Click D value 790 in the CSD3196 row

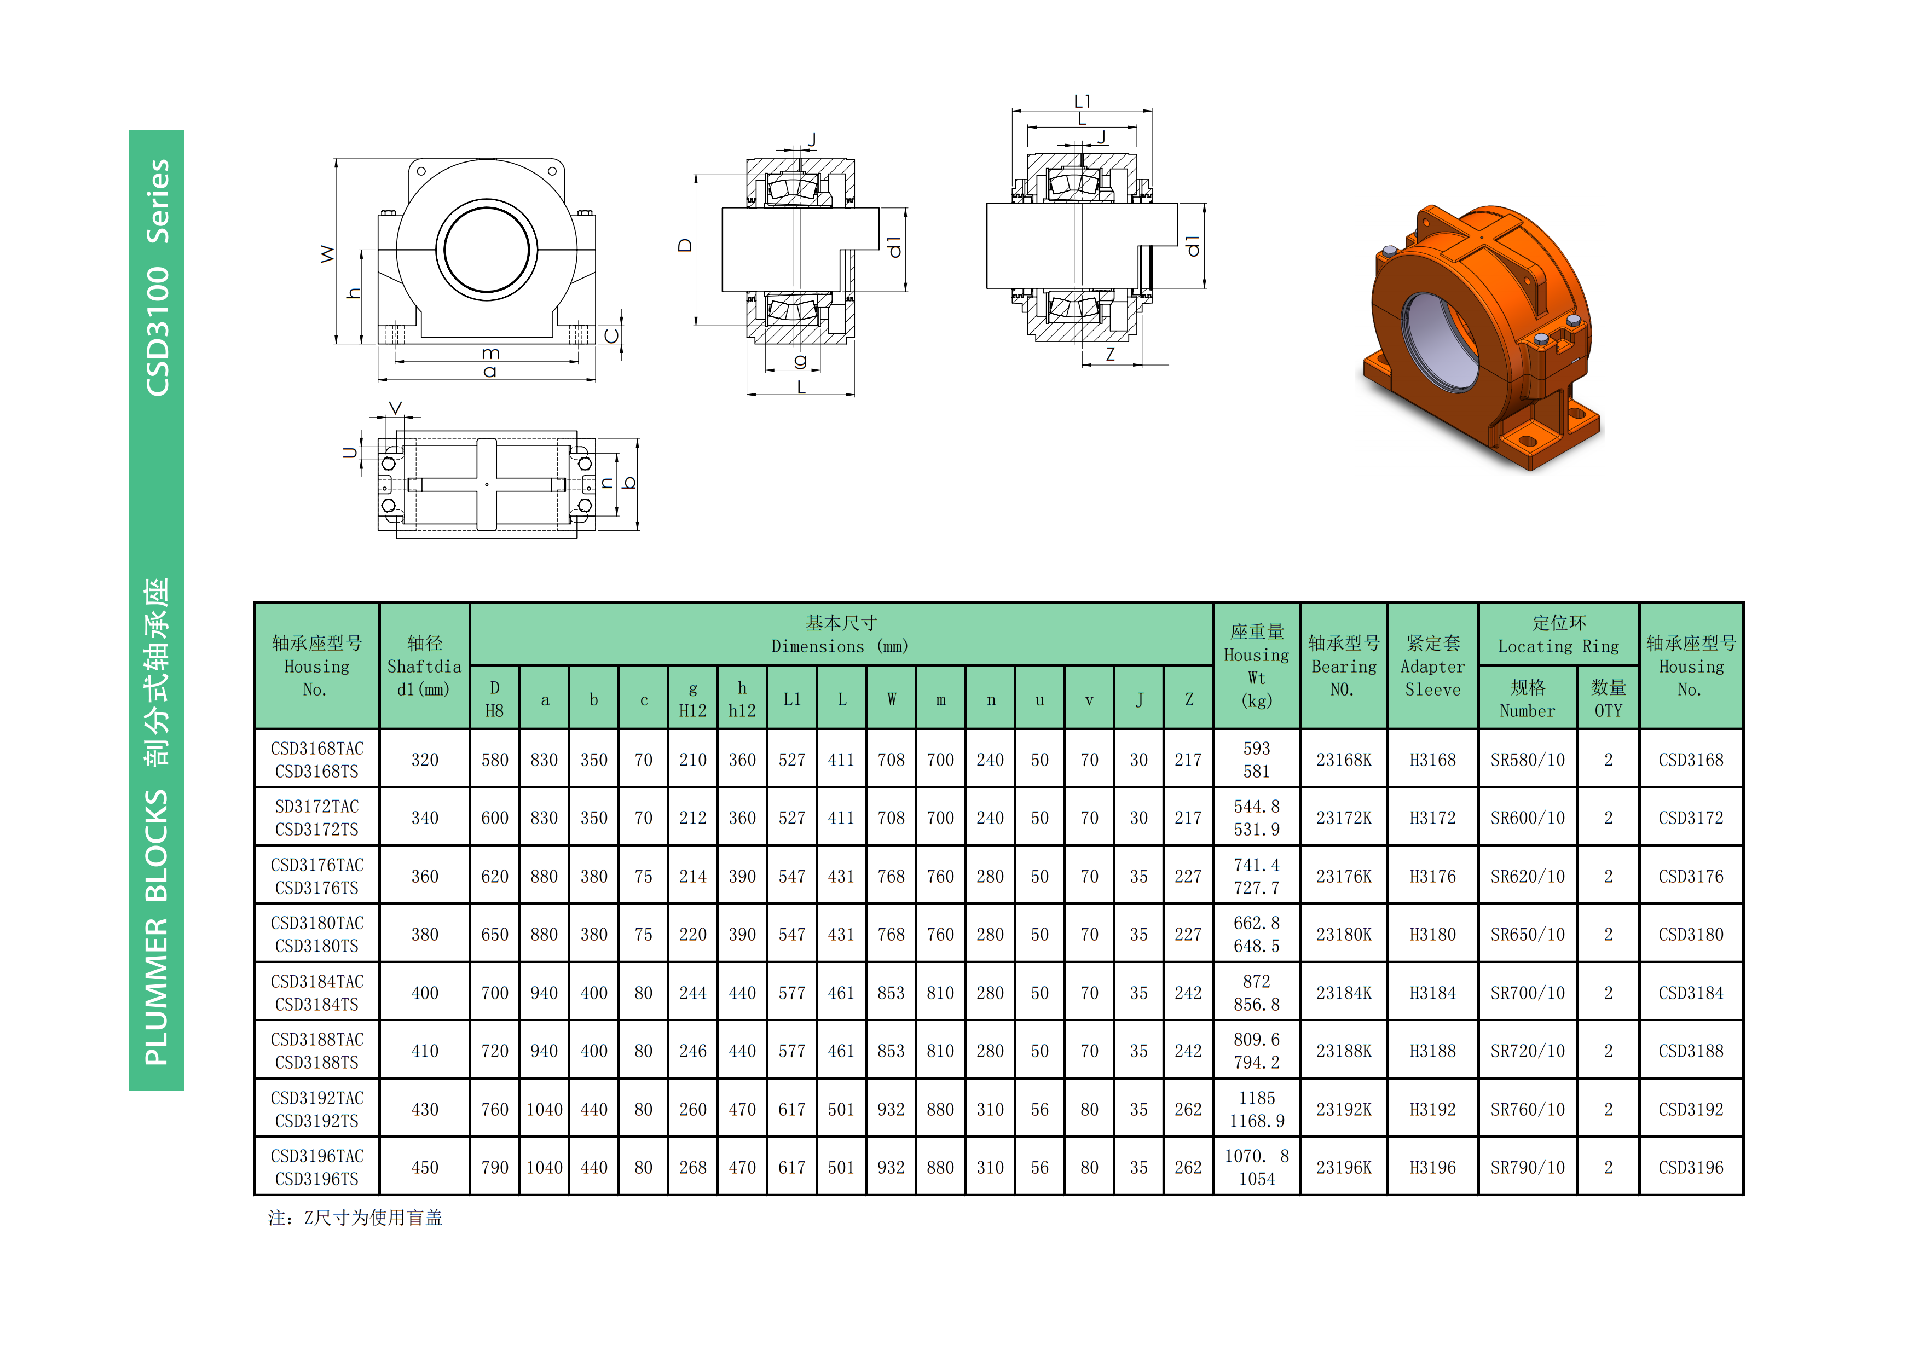tap(495, 1167)
